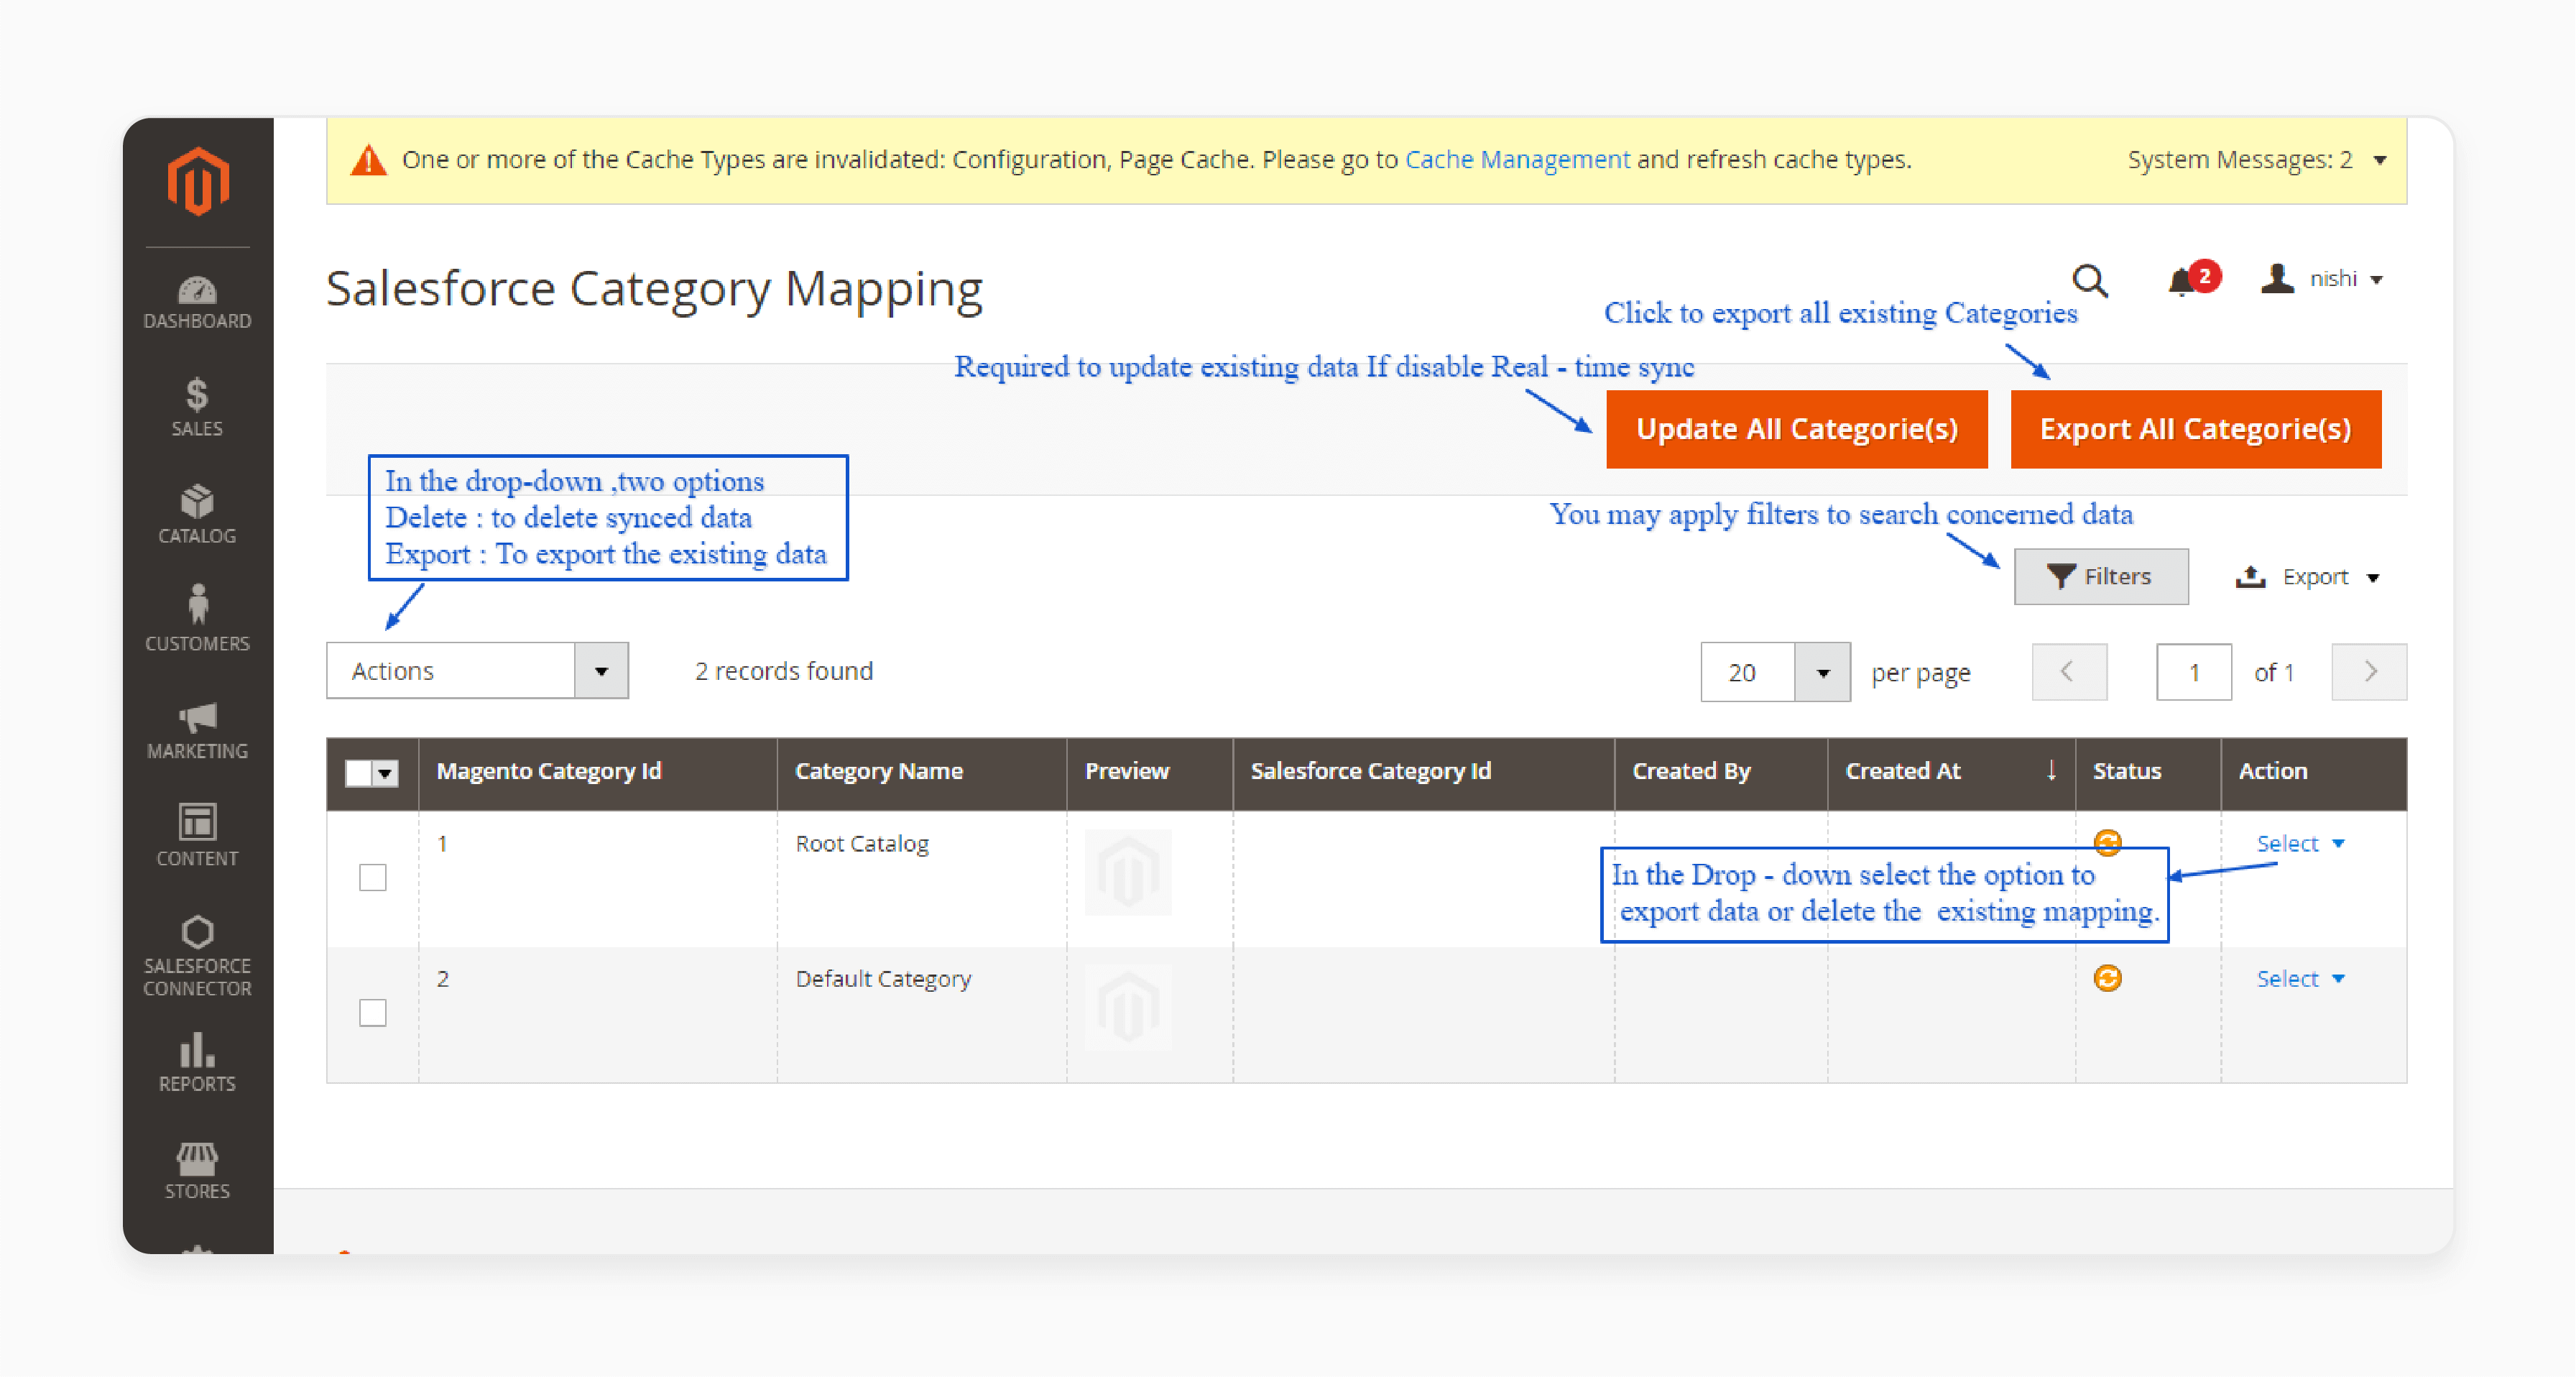Image resolution: width=2576 pixels, height=1377 pixels.
Task: Click the sync status icon for Root Catalog
Action: 2107,842
